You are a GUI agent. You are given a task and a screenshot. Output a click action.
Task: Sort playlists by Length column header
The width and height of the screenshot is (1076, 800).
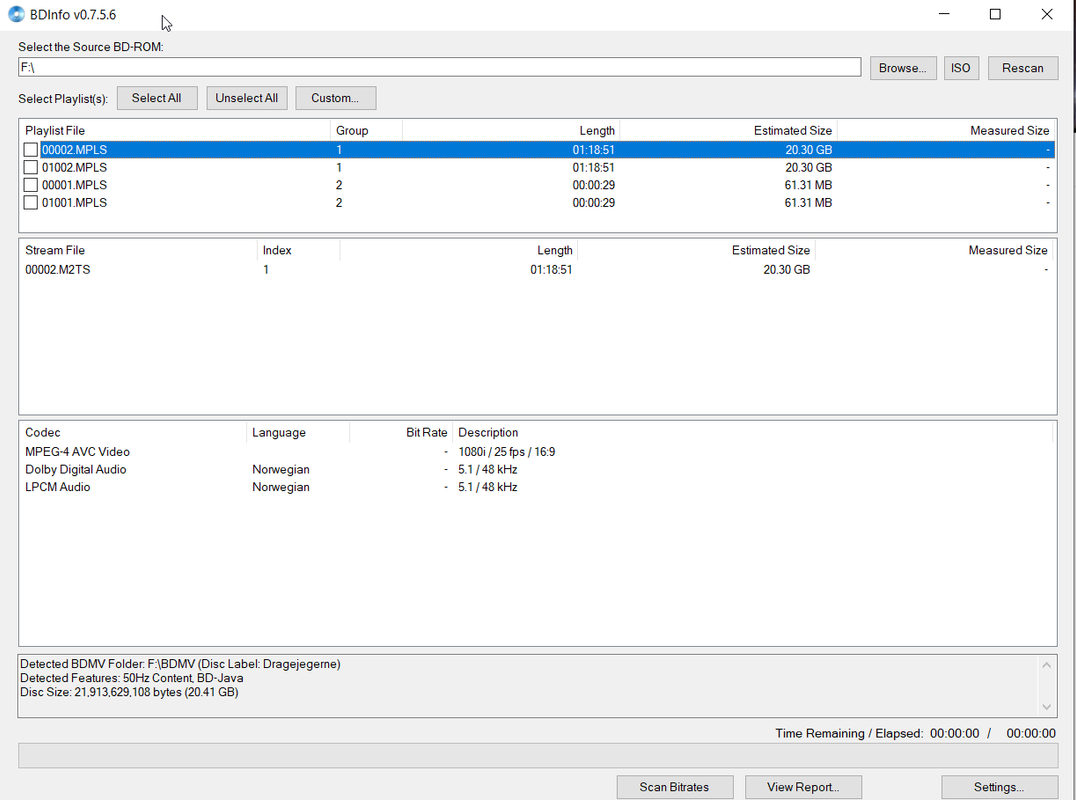(x=511, y=130)
